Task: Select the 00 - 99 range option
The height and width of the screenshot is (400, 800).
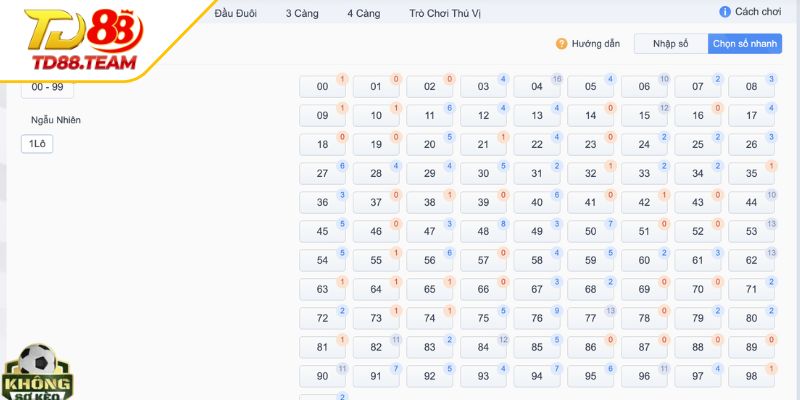Action: [47, 87]
